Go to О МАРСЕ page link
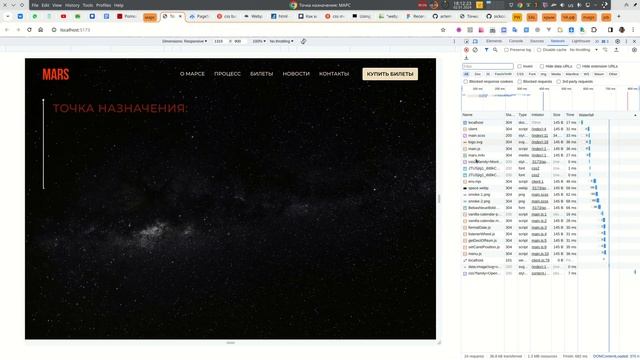Screen dimensions: 640x360 [x=192, y=74]
